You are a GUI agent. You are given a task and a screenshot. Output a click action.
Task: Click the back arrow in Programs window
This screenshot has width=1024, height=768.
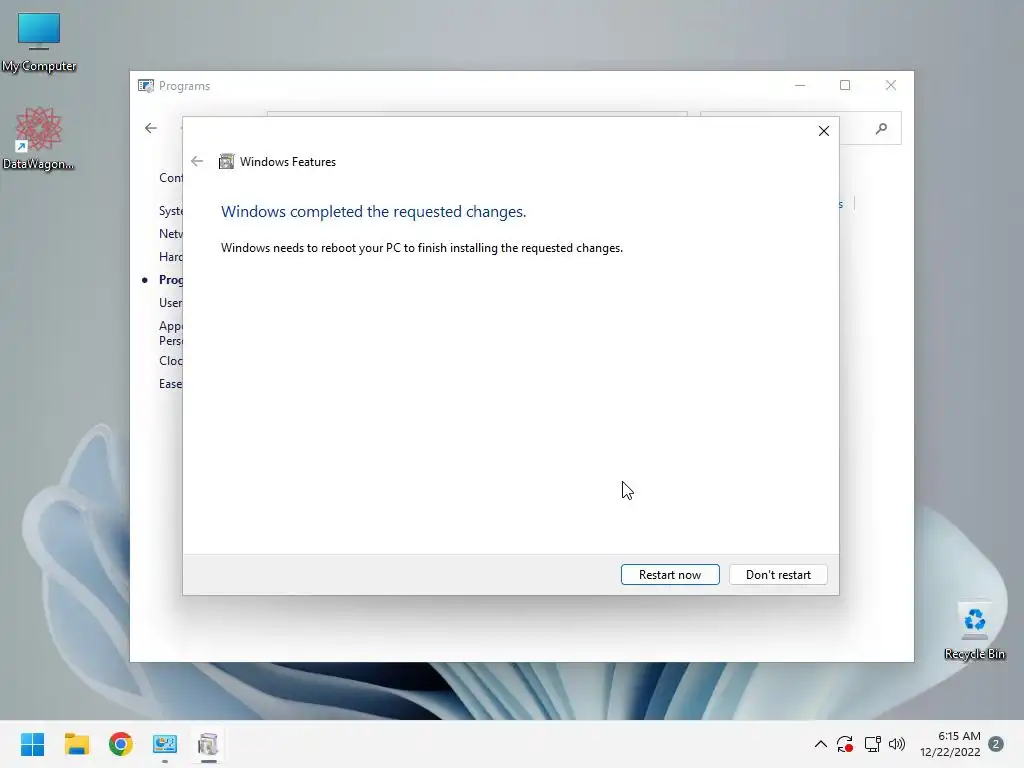point(151,128)
